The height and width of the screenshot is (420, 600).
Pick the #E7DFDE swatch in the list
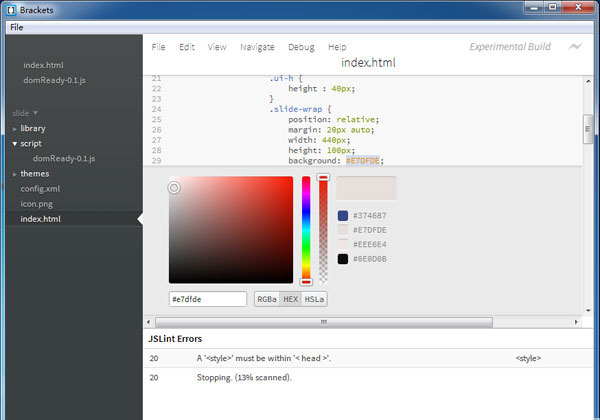[343, 229]
